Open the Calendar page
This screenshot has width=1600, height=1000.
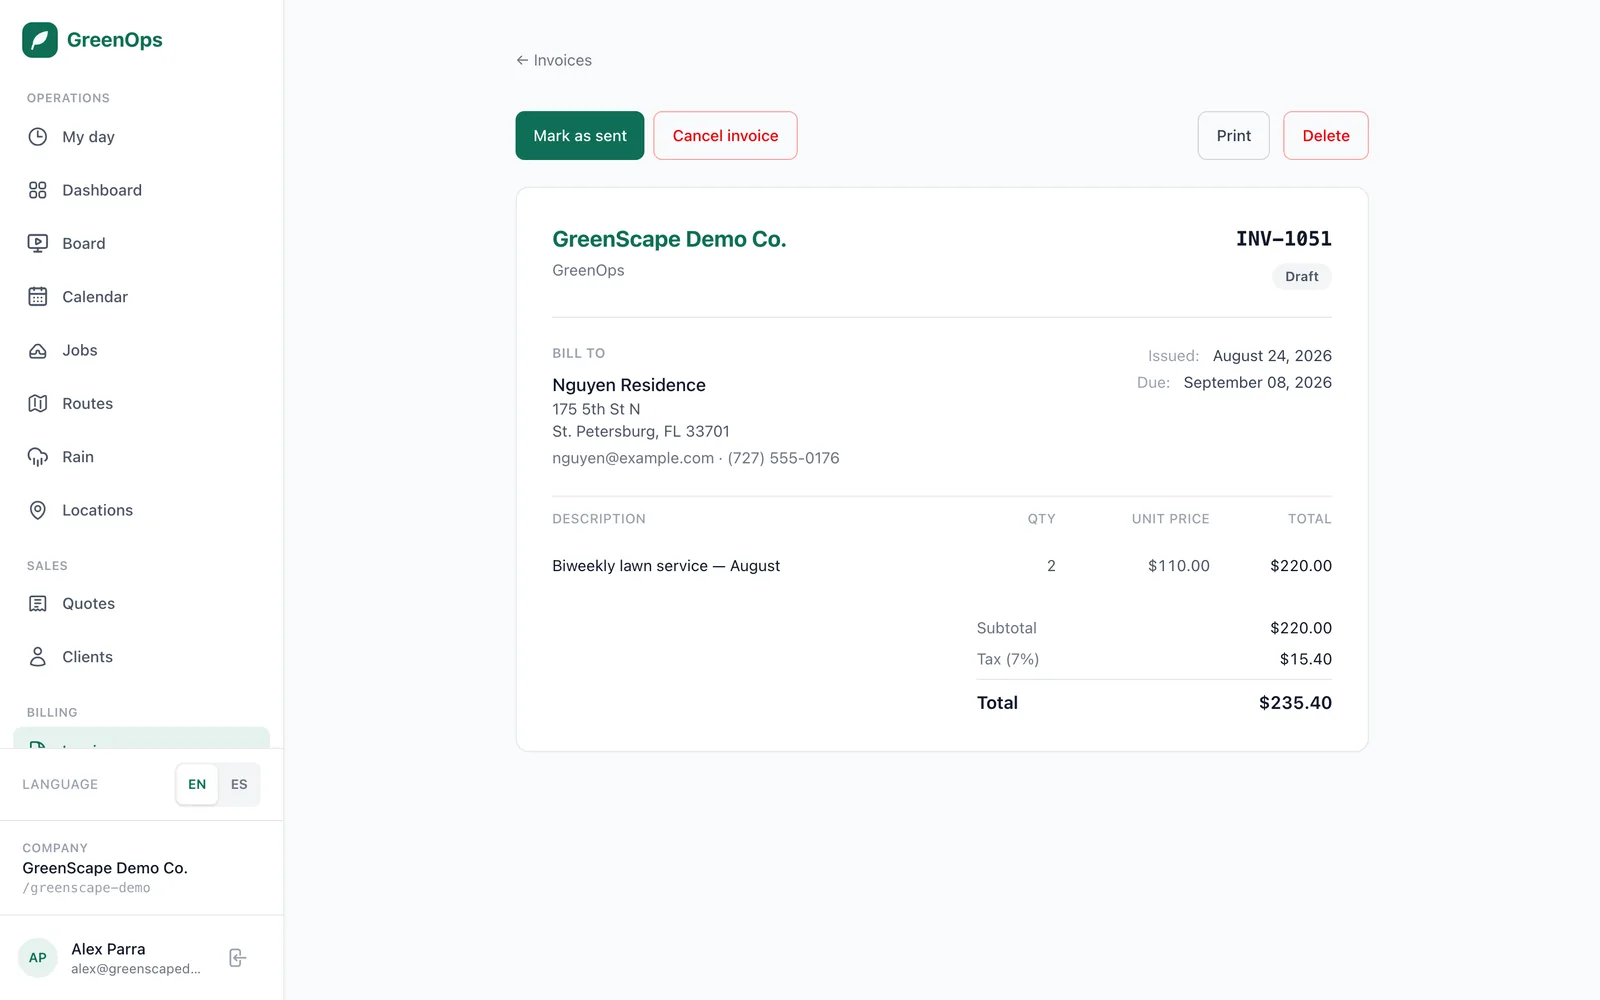point(142,297)
